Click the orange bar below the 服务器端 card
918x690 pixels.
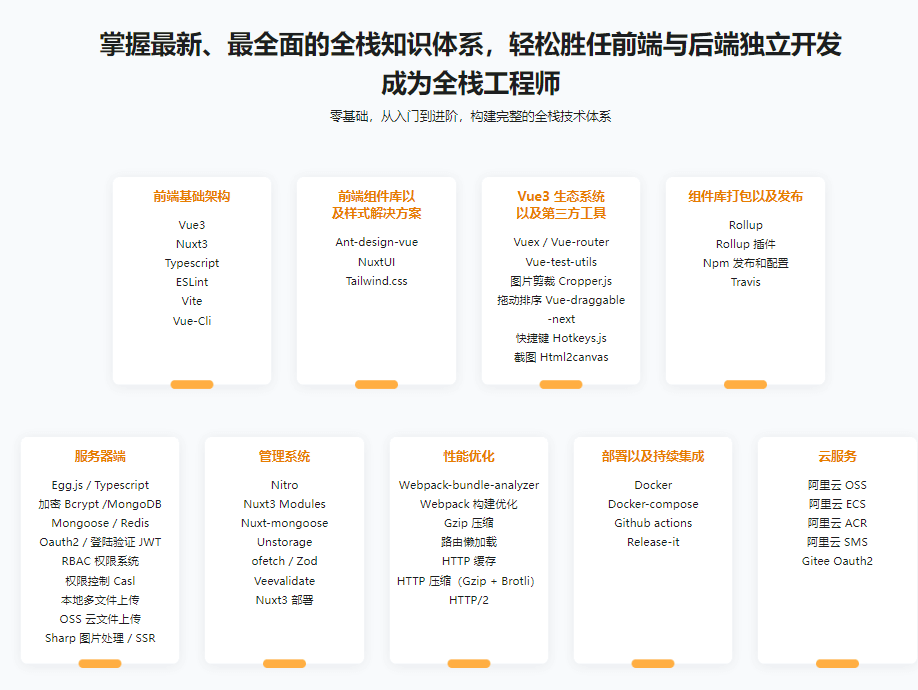pos(100,663)
